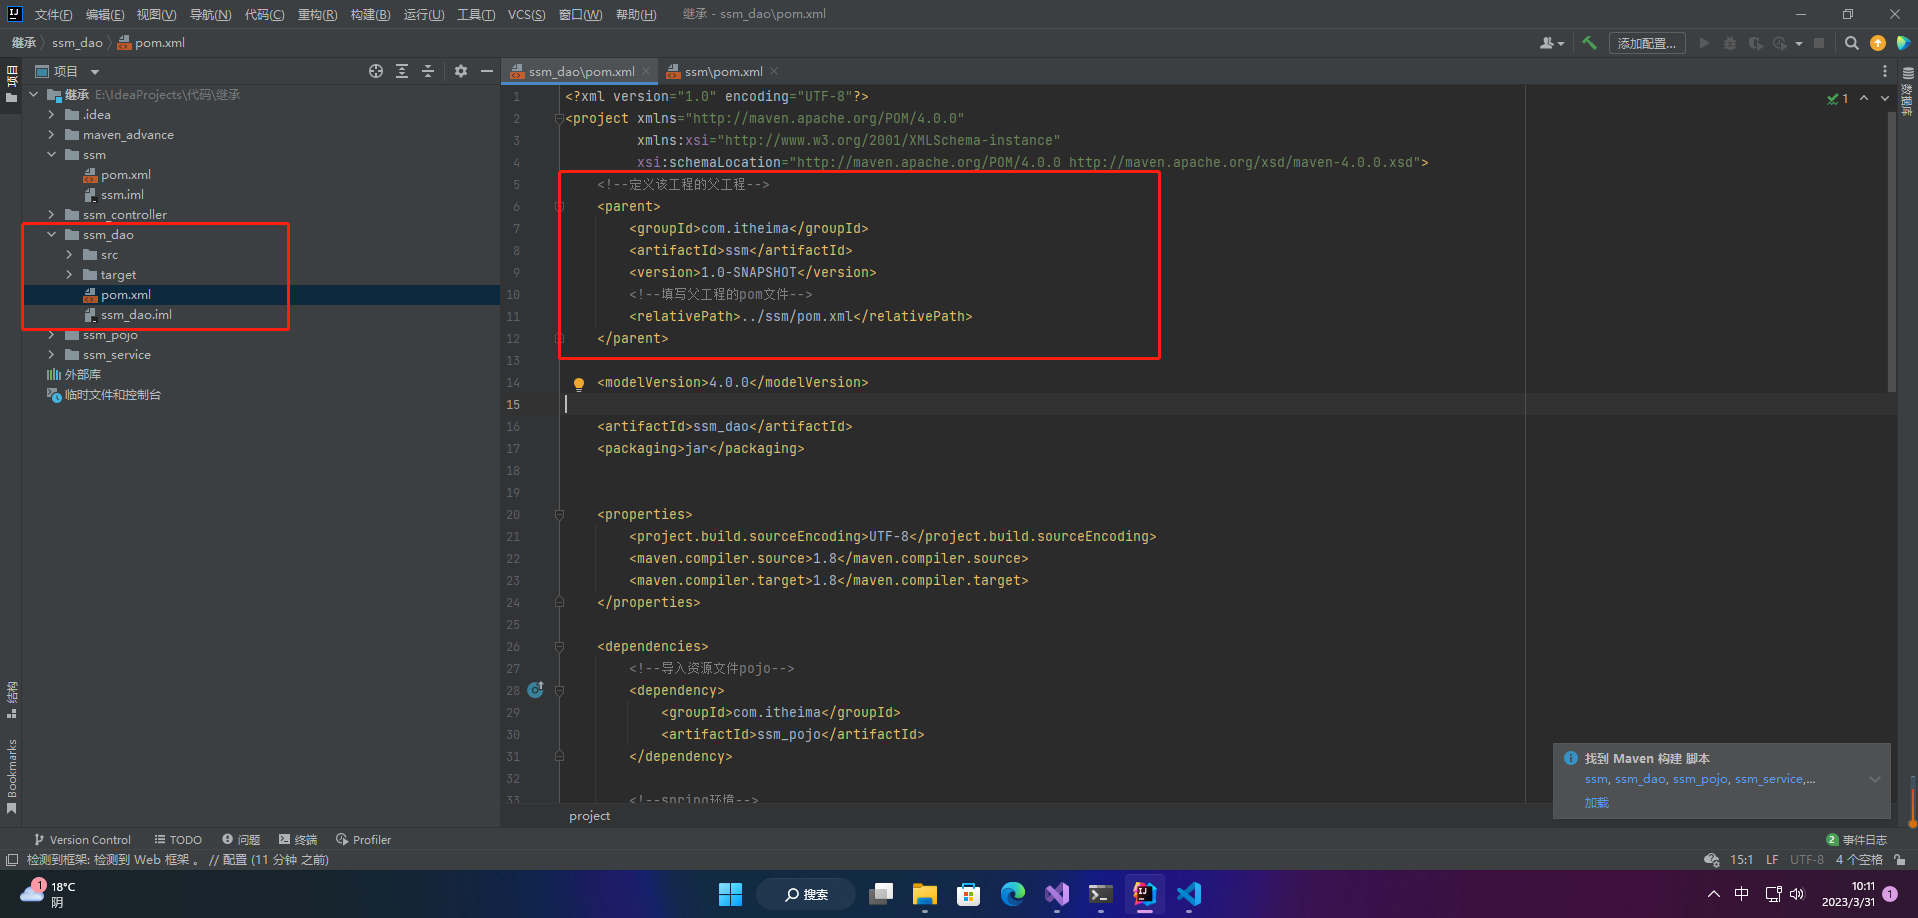Screen dimensions: 1918x918
Task: Click the gutter dependency icon on line 28
Action: (x=535, y=690)
